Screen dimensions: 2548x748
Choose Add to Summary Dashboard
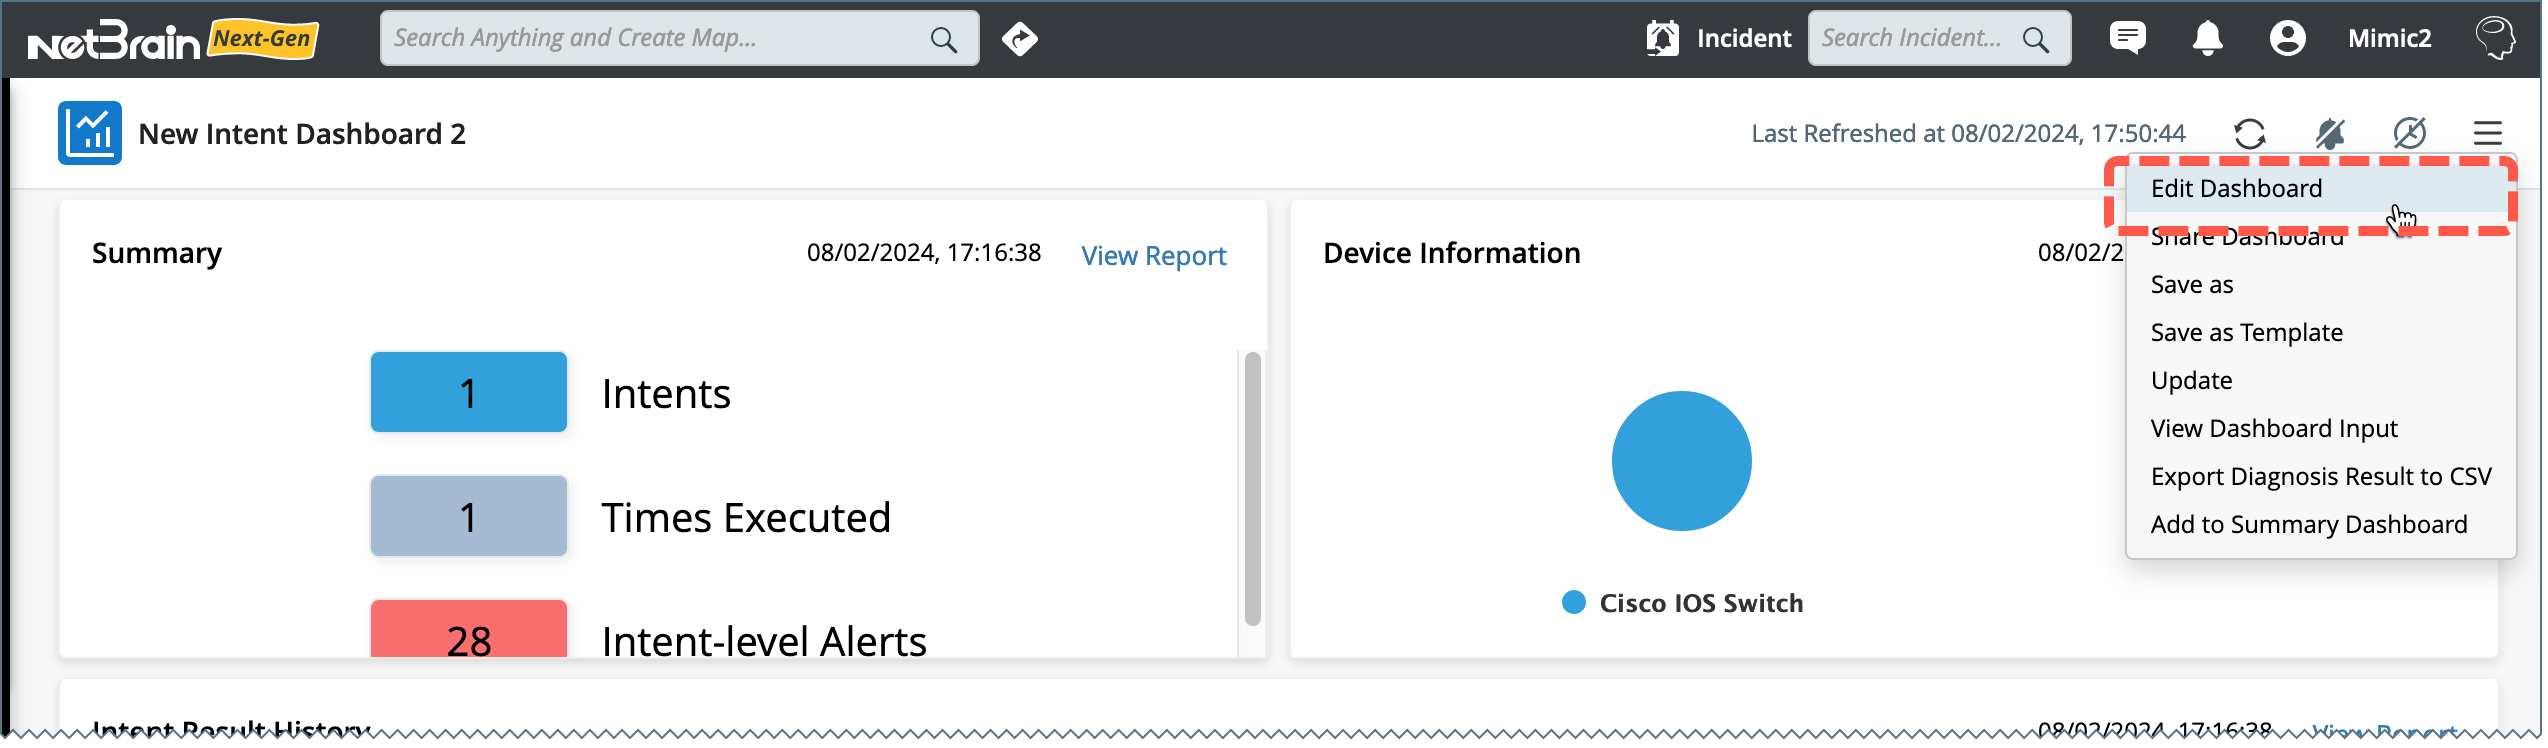2308,525
